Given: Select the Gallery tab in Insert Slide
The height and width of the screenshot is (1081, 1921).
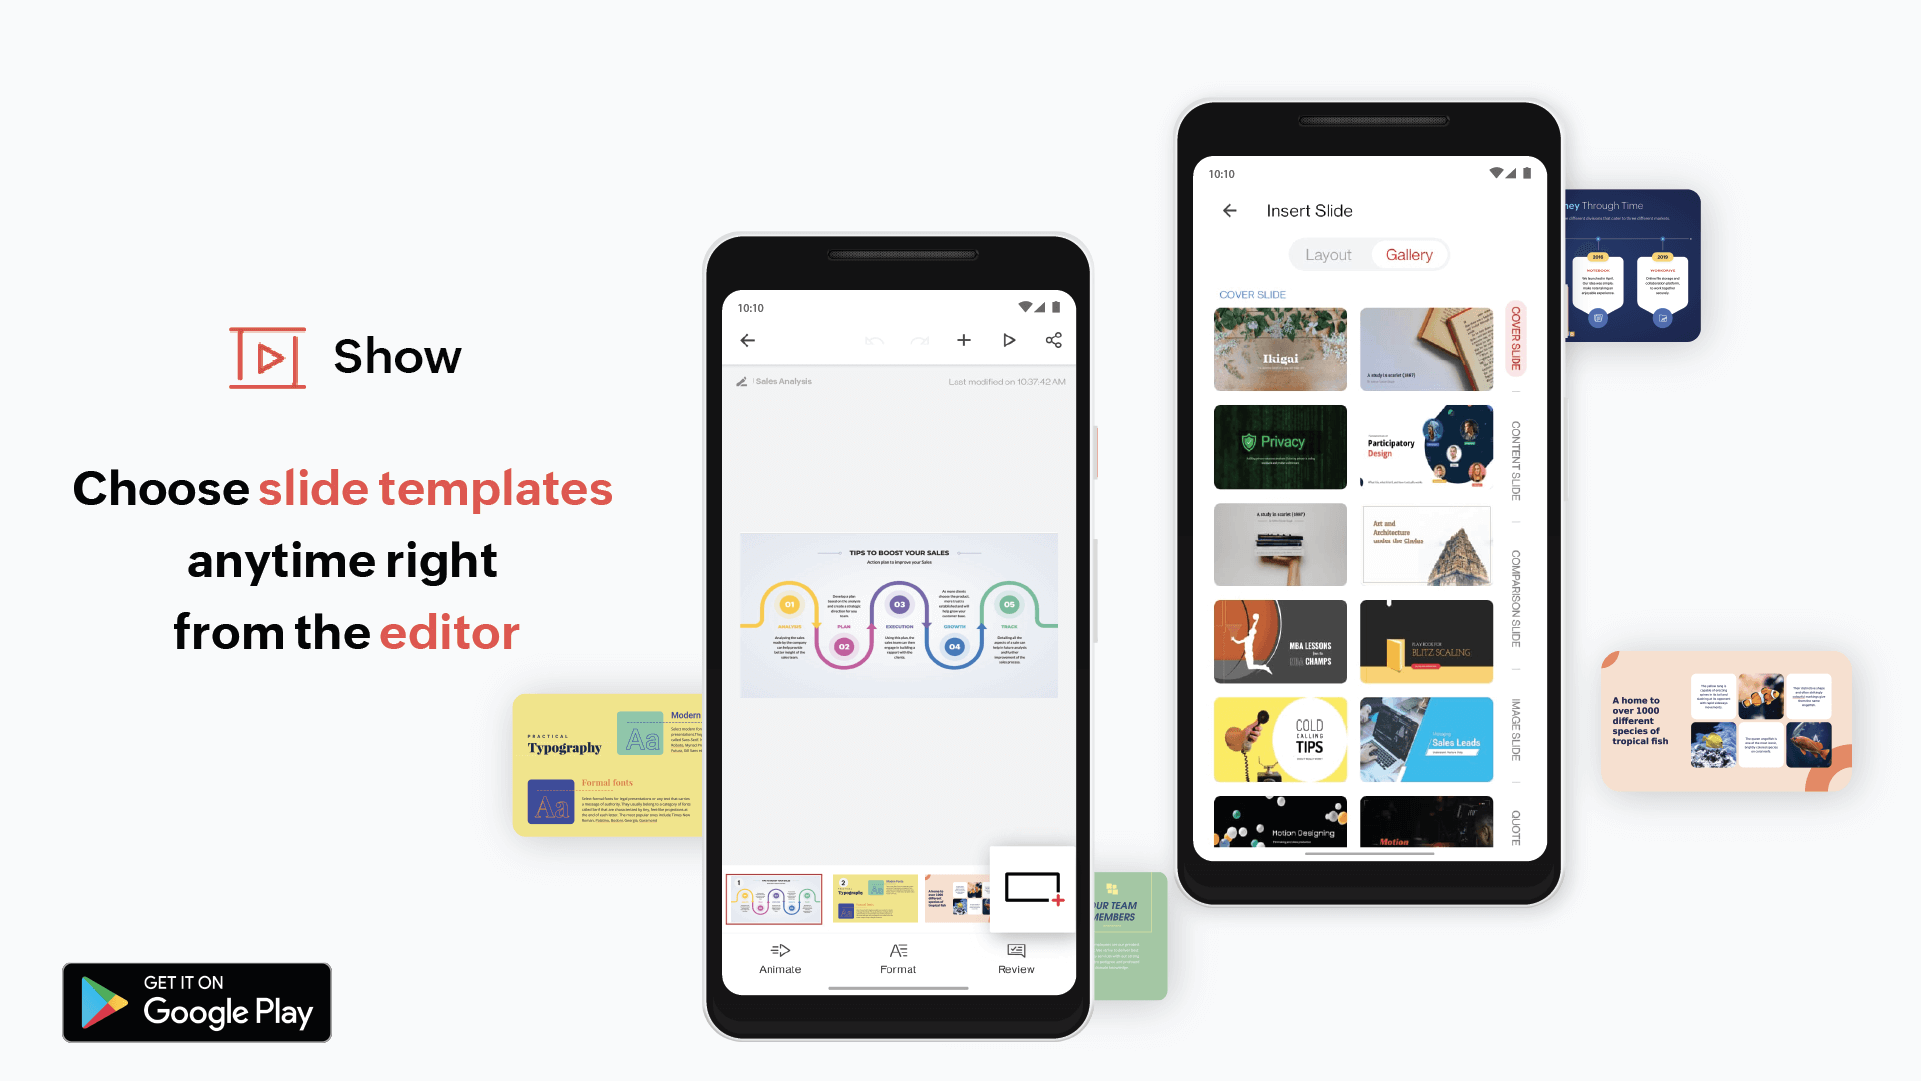Looking at the screenshot, I should (1409, 253).
